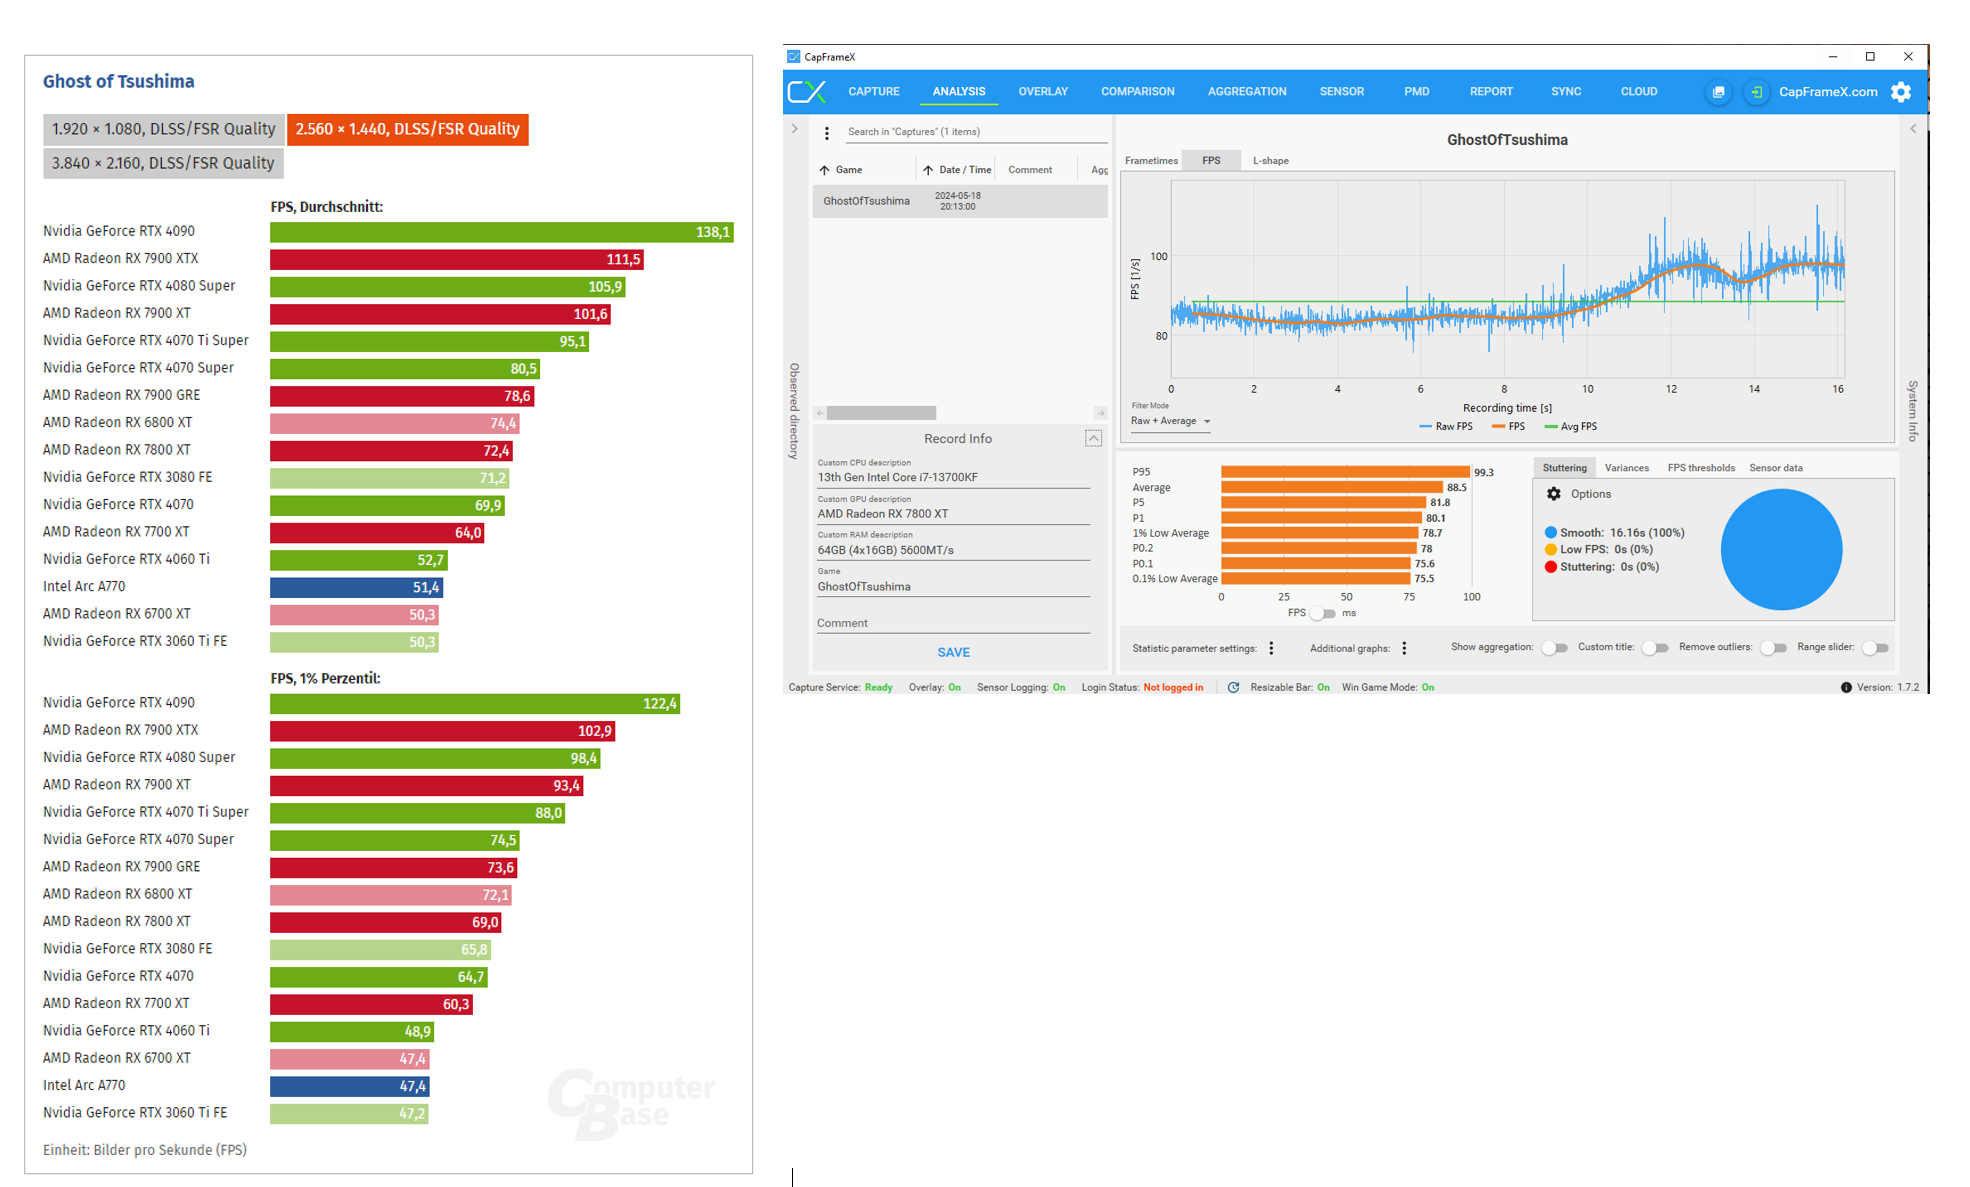Click the Custom RAM description field
Image resolution: width=1970 pixels, height=1187 pixels.
pyautogui.click(x=953, y=550)
